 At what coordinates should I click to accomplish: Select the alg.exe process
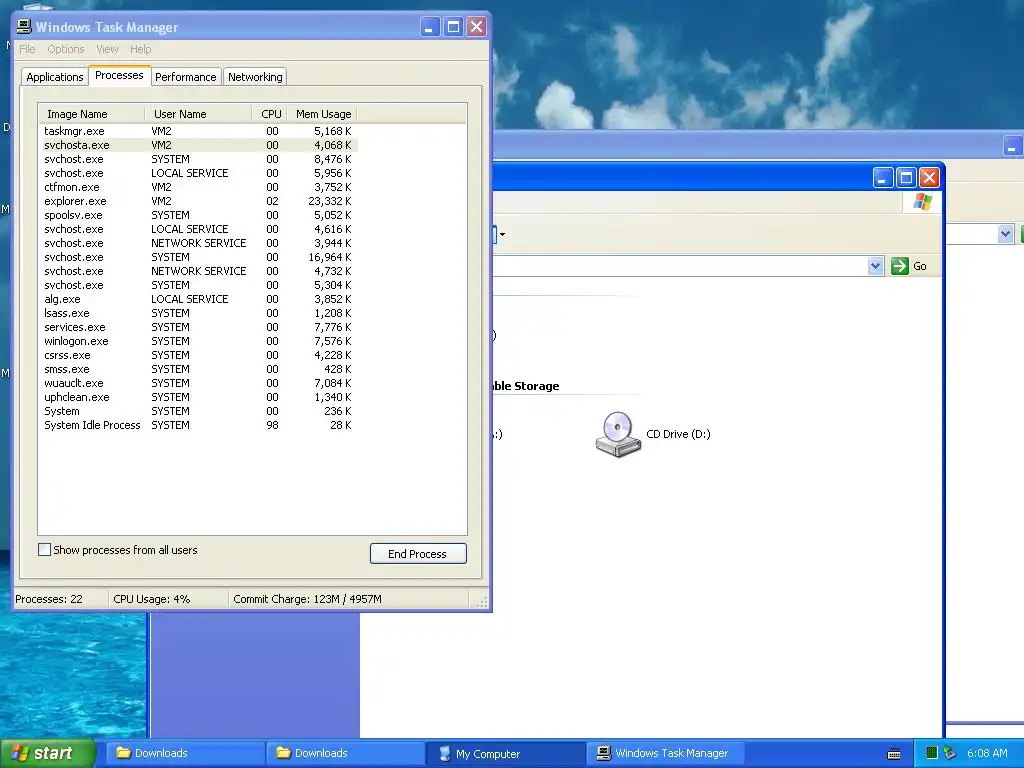[198, 299]
